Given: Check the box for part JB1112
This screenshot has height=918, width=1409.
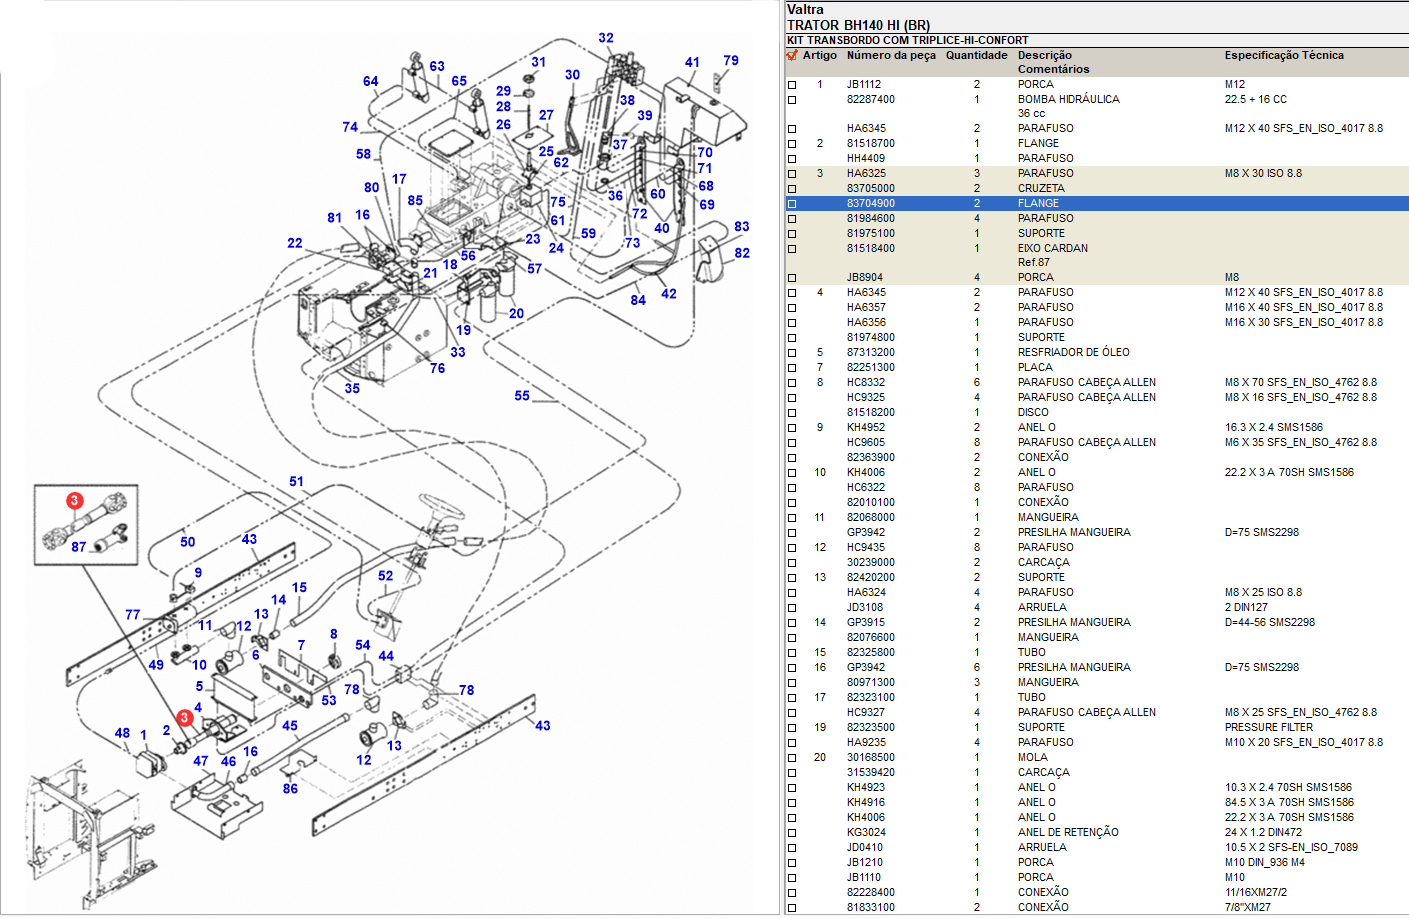Looking at the screenshot, I should click(792, 85).
